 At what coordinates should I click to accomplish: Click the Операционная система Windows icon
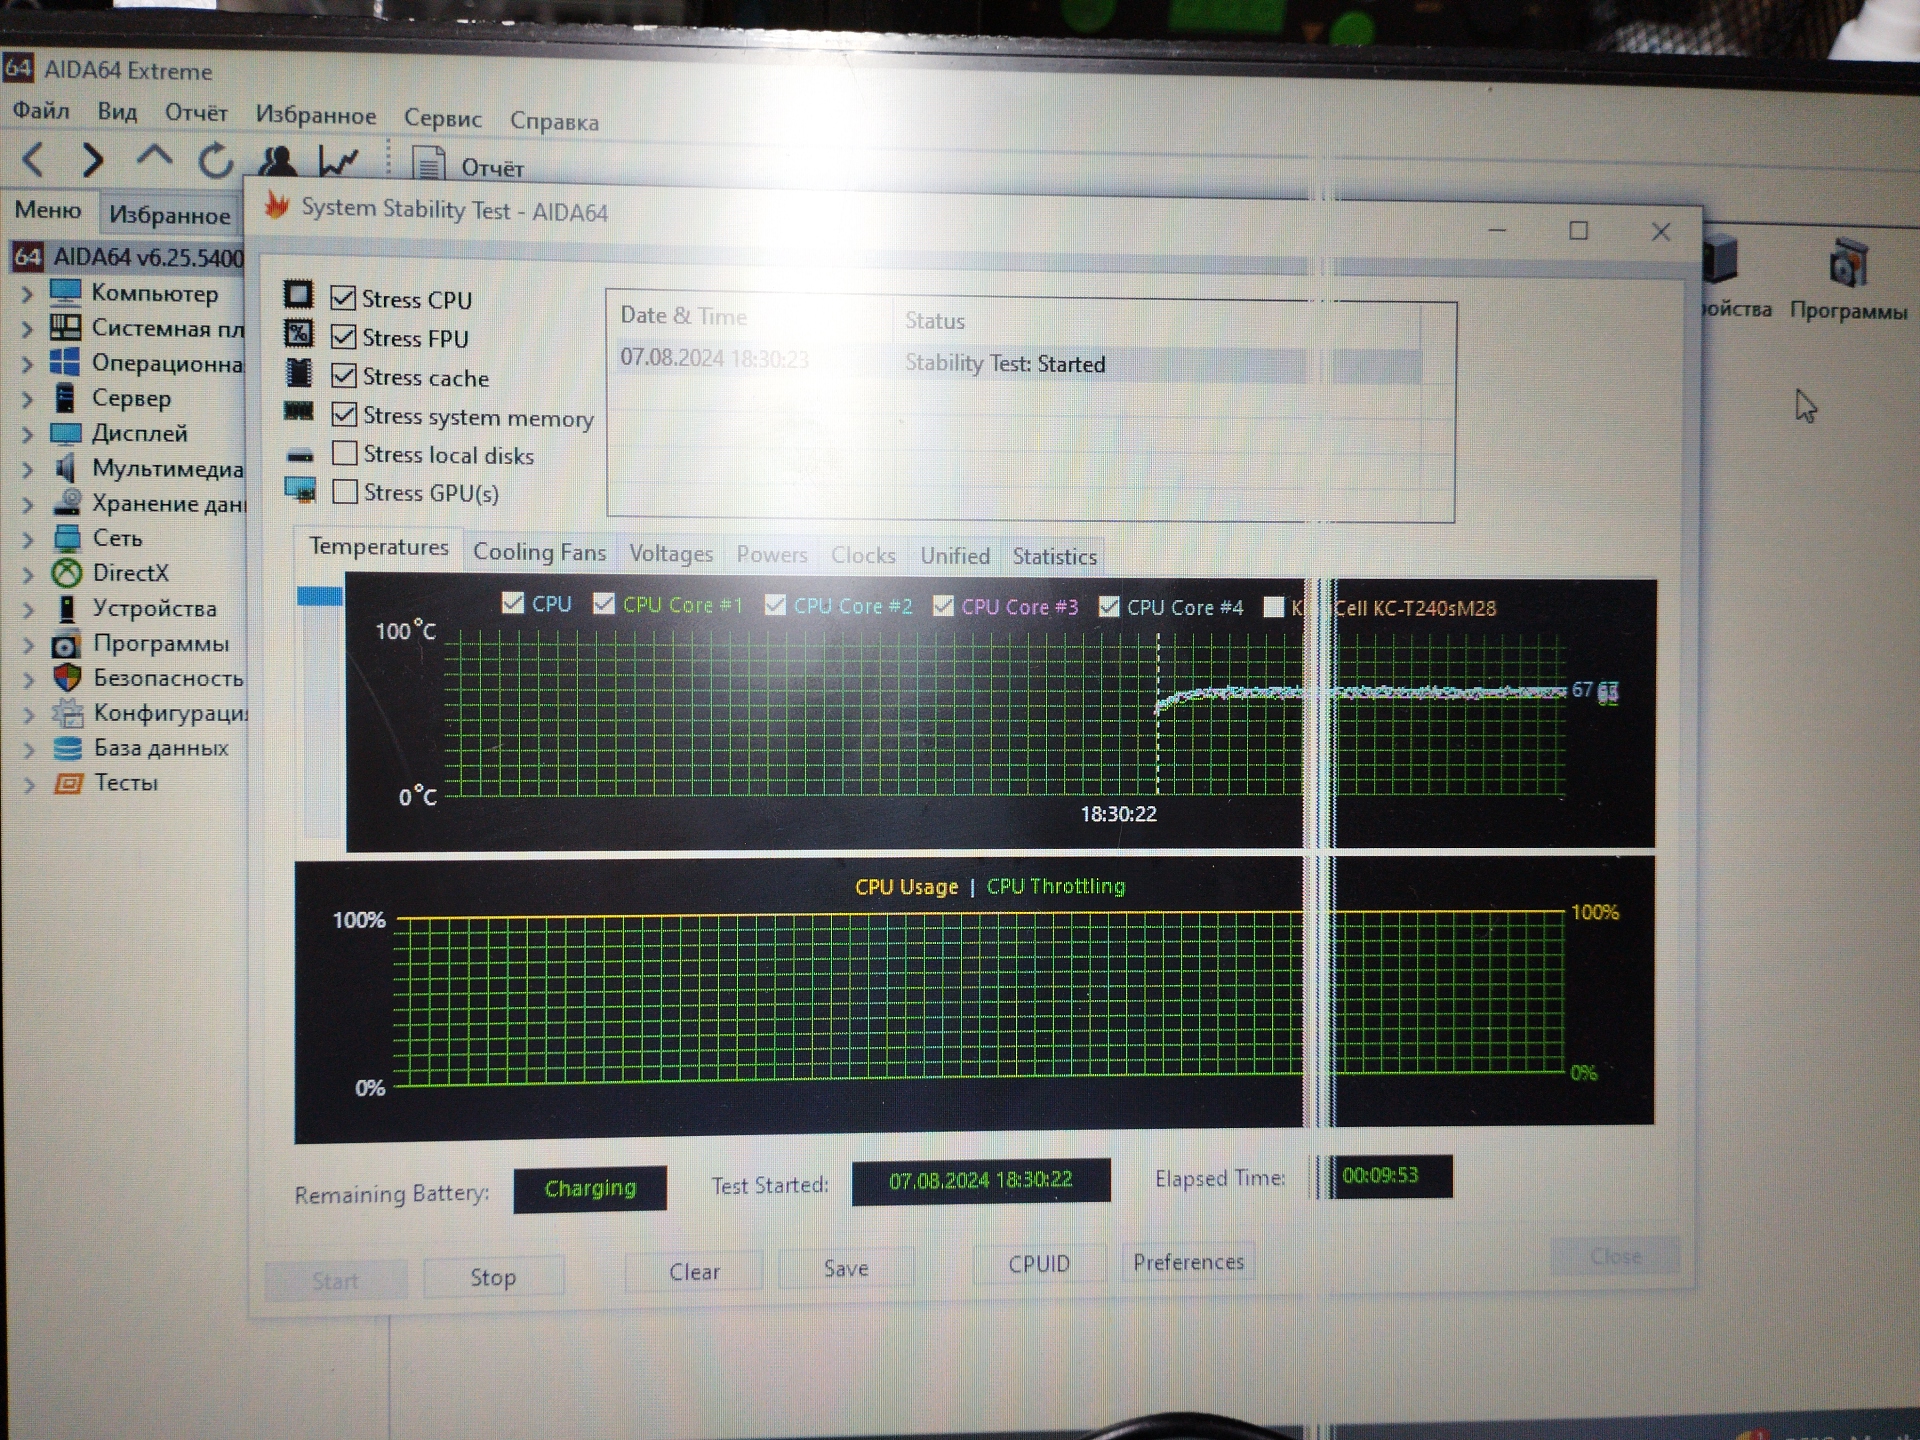[66, 362]
